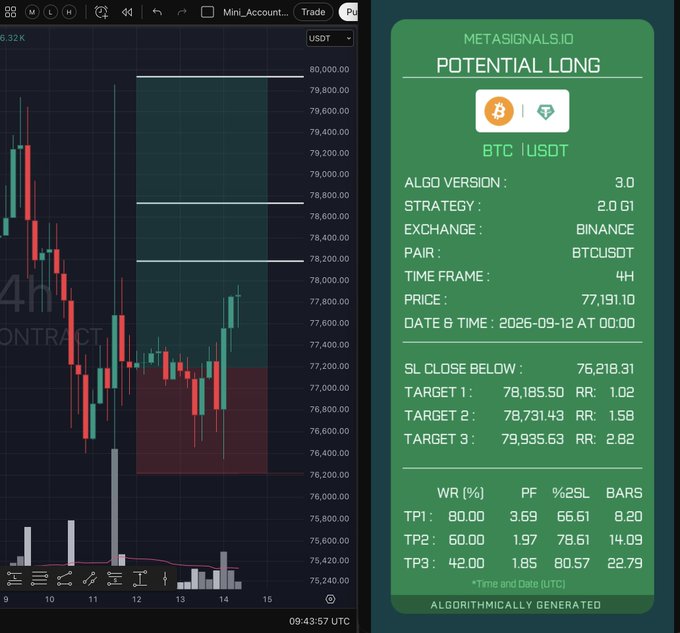
Task: Click the 78,000.00 price axis label
Action: pyautogui.click(x=329, y=280)
